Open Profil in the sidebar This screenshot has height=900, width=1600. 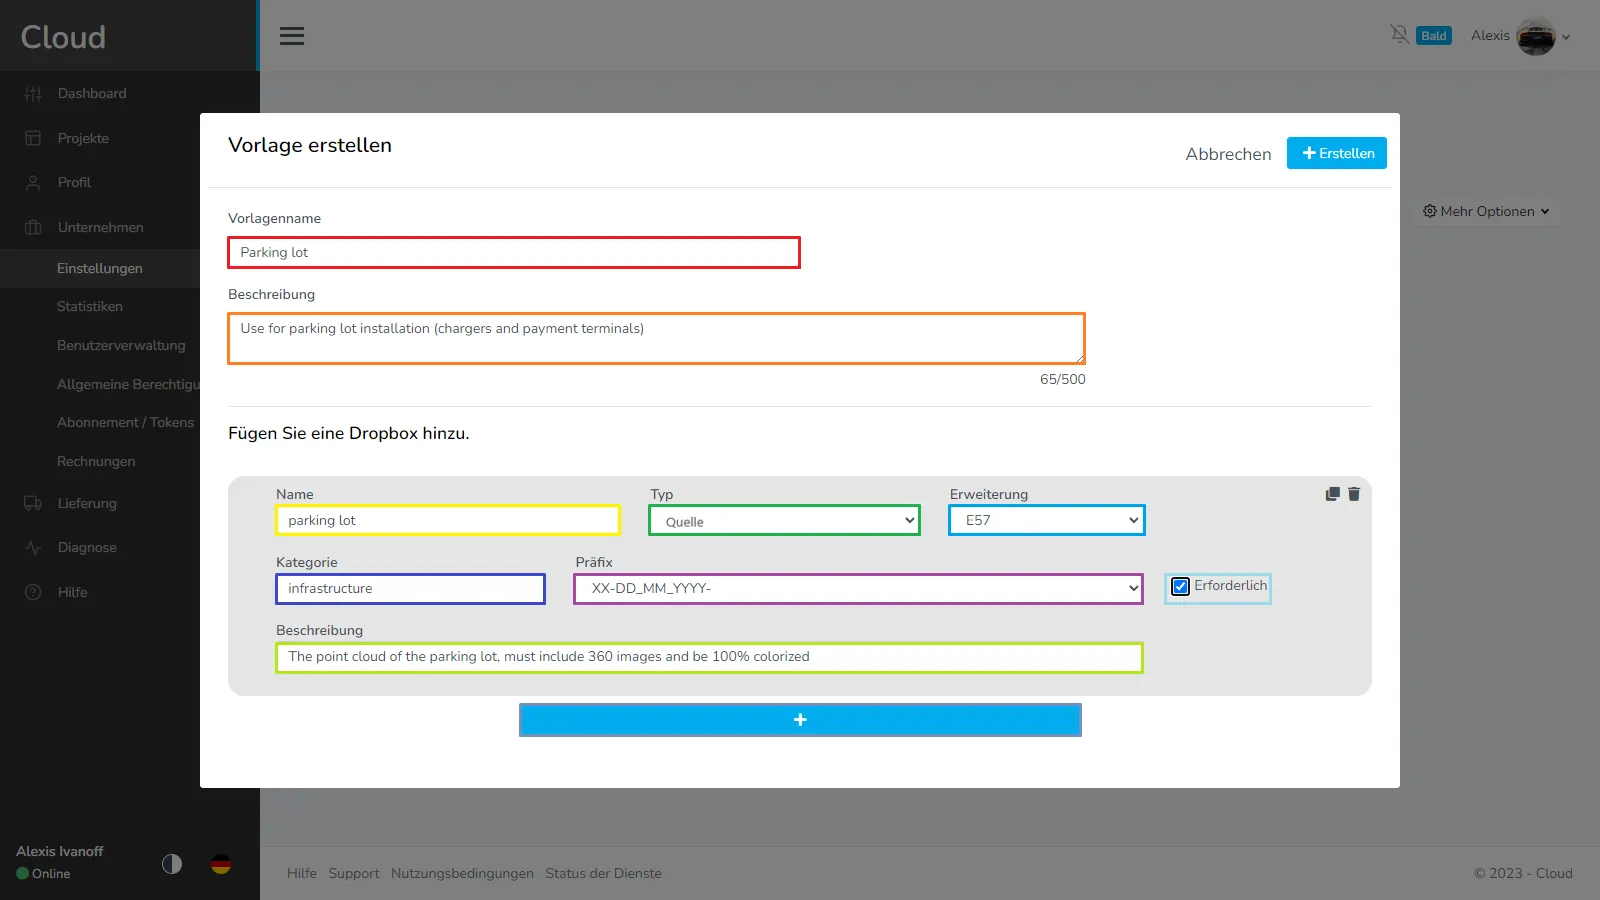coord(74,182)
